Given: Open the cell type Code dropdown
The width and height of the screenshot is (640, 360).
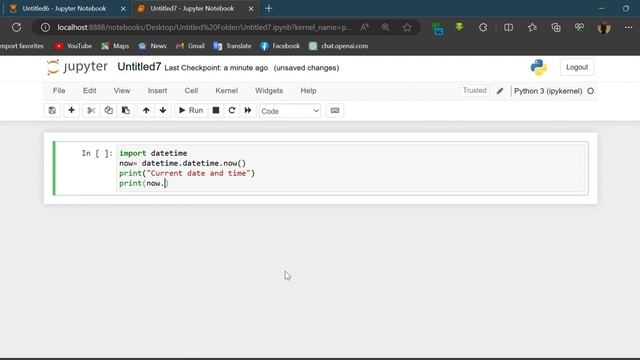Looking at the screenshot, I should [290, 111].
